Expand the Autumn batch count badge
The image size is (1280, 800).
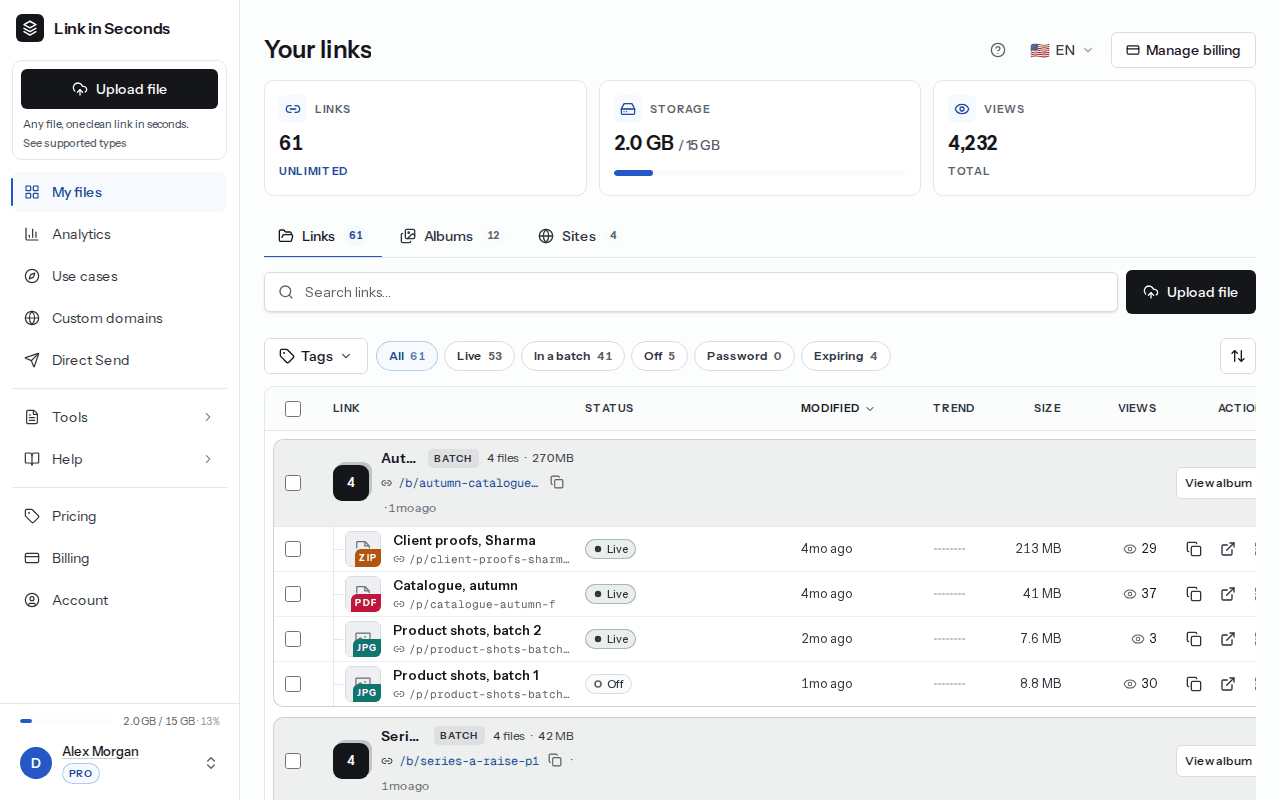tap(351, 483)
